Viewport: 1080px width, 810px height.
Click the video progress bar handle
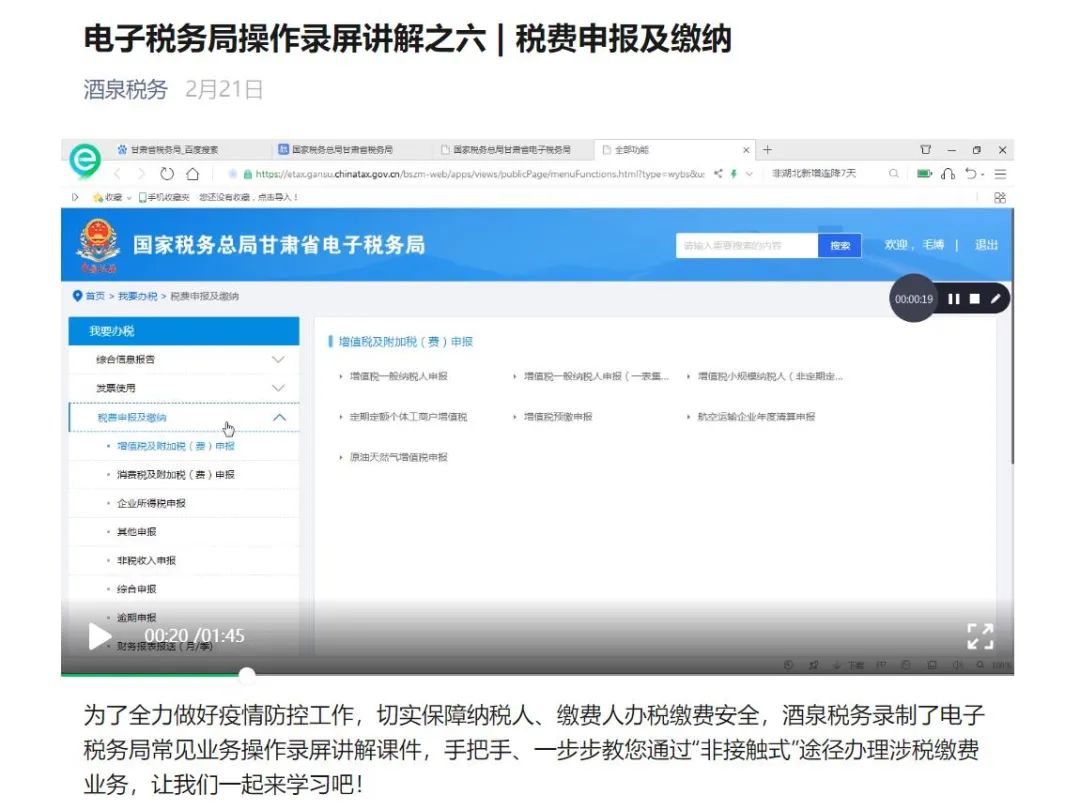(x=247, y=674)
